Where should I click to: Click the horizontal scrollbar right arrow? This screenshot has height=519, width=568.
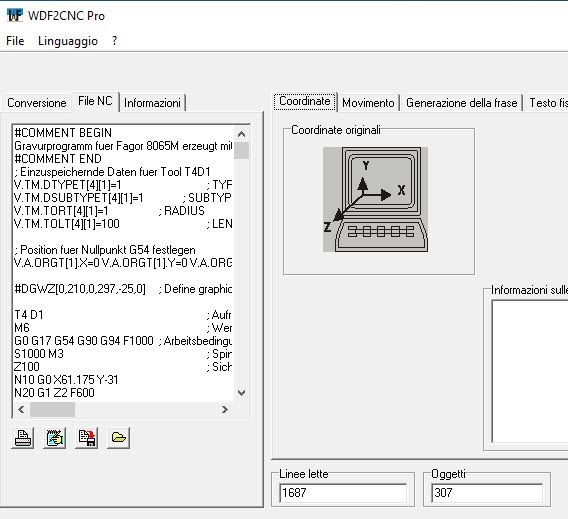(x=225, y=410)
